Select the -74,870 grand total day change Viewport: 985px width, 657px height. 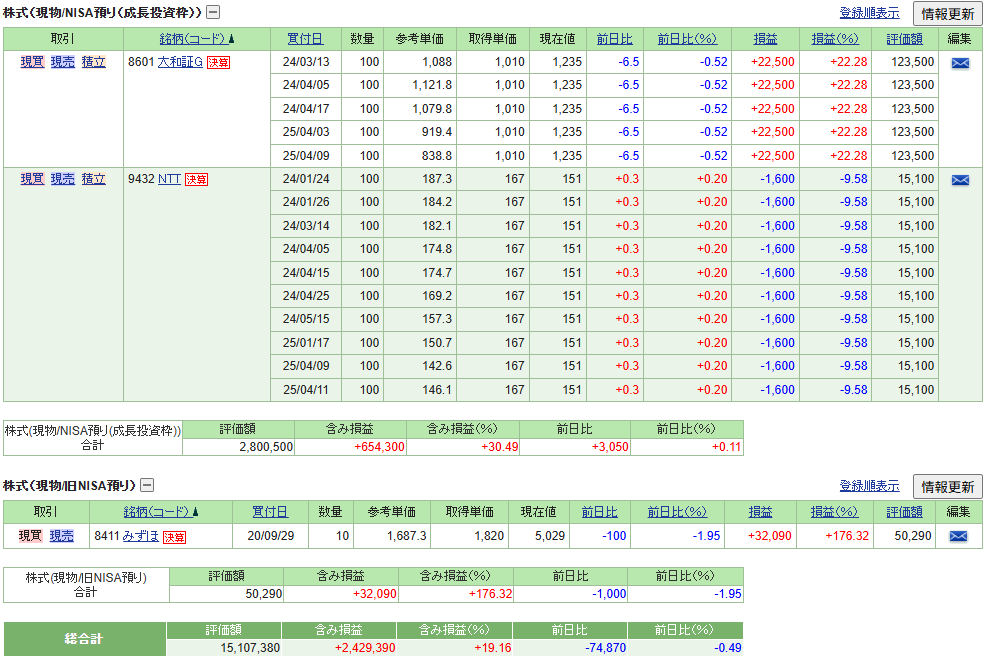tap(570, 648)
